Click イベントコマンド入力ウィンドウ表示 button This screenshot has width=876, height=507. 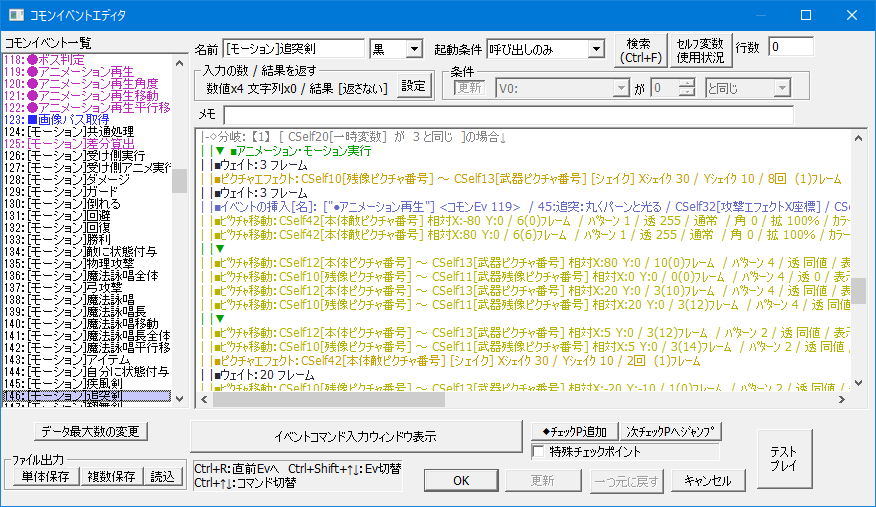[x=355, y=437]
